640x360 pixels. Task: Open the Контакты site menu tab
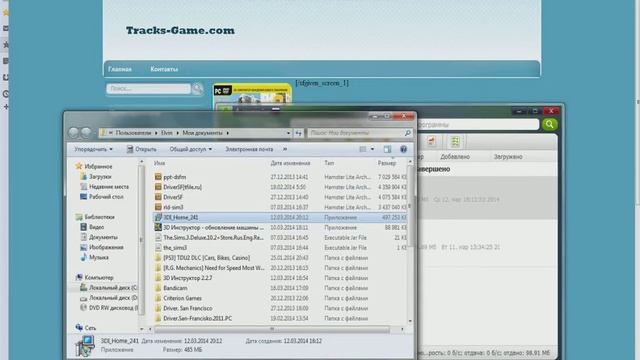pos(164,69)
